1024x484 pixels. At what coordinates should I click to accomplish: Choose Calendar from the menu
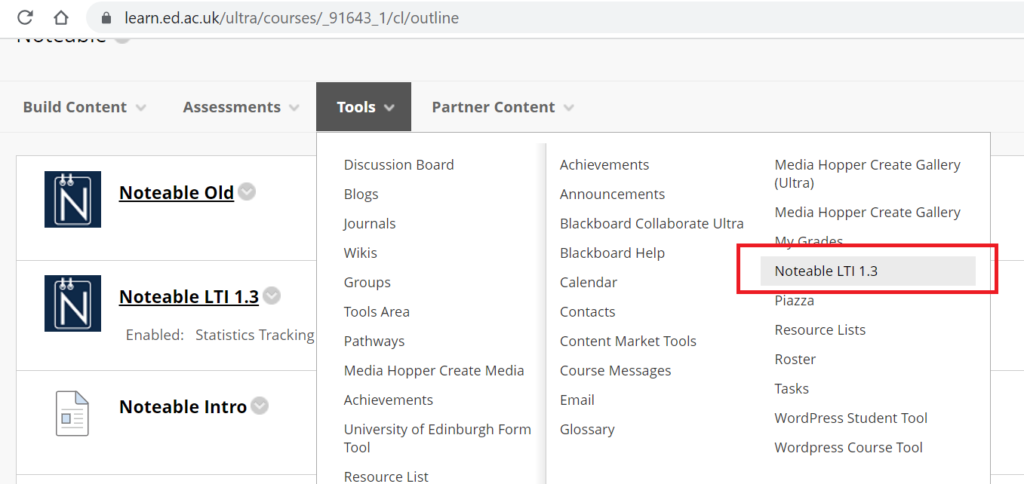pyautogui.click(x=588, y=282)
